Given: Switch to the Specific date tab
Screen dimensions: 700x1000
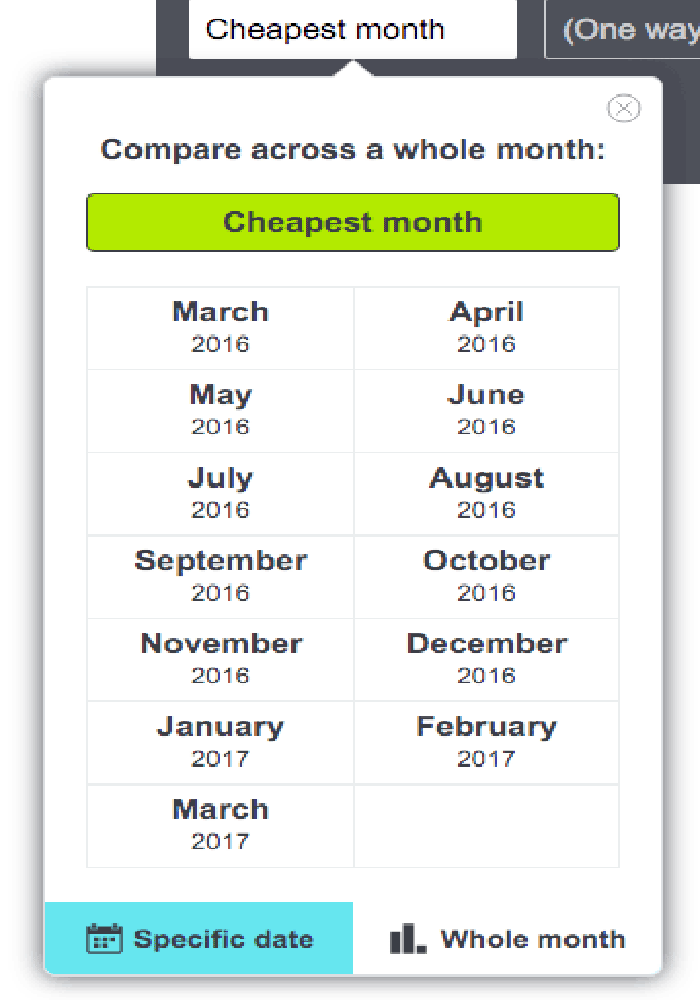Looking at the screenshot, I should tap(199, 938).
